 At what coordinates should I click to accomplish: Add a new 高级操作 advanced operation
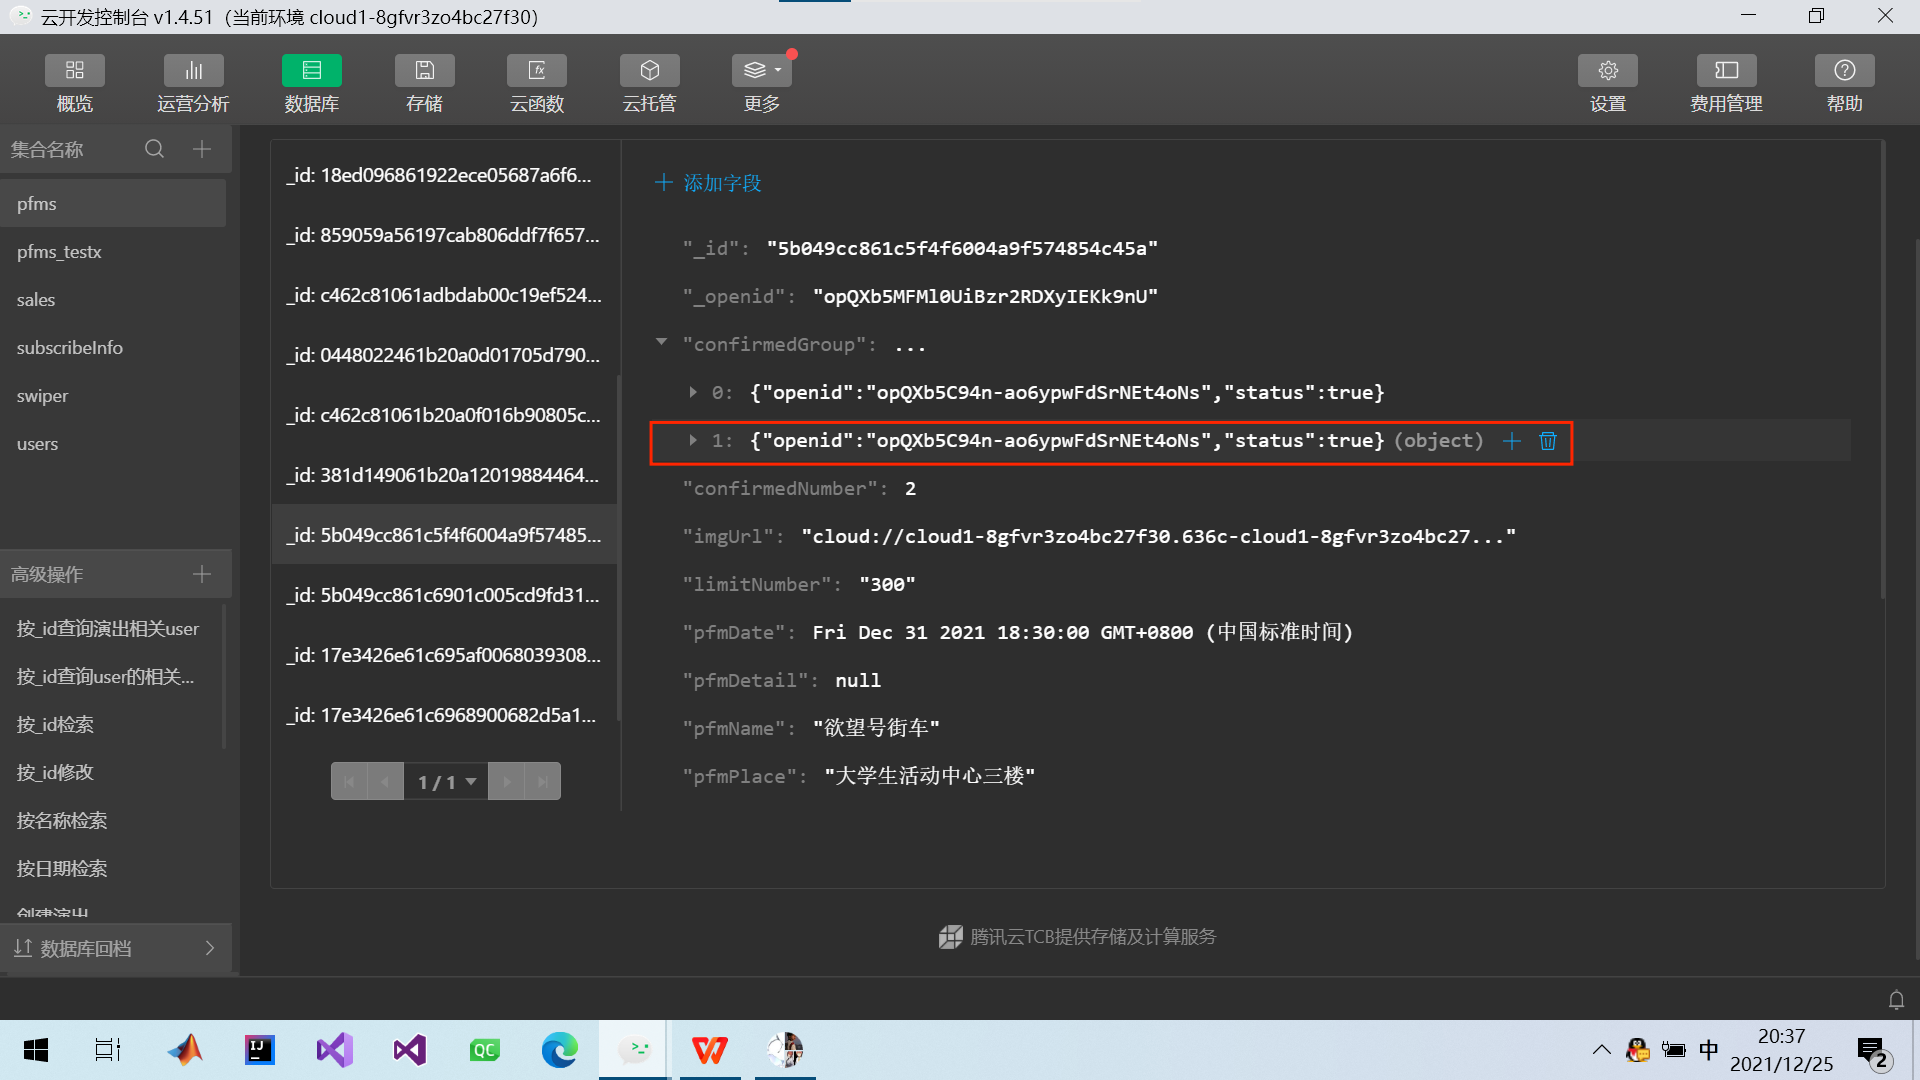pyautogui.click(x=202, y=574)
